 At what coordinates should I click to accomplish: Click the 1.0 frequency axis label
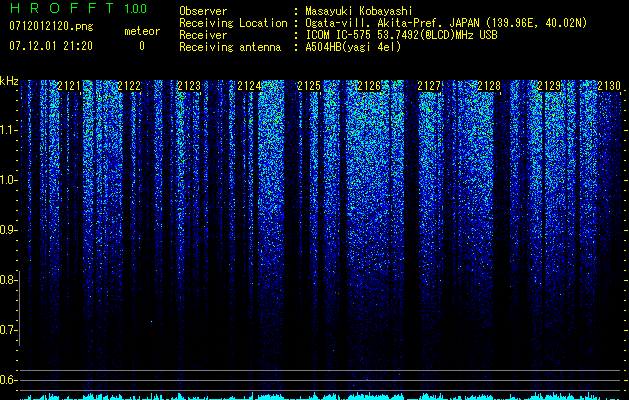(x=9, y=180)
